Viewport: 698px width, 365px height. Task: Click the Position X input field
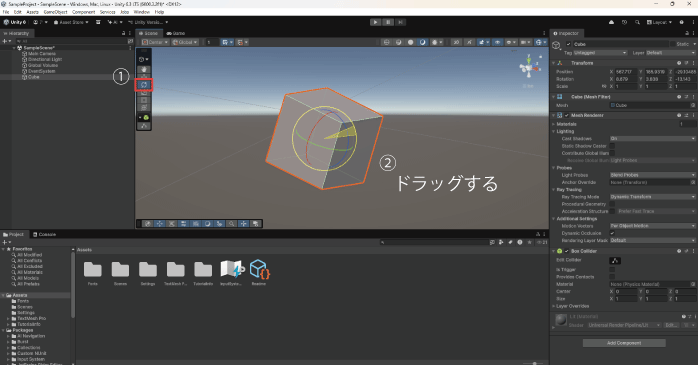[x=626, y=72]
